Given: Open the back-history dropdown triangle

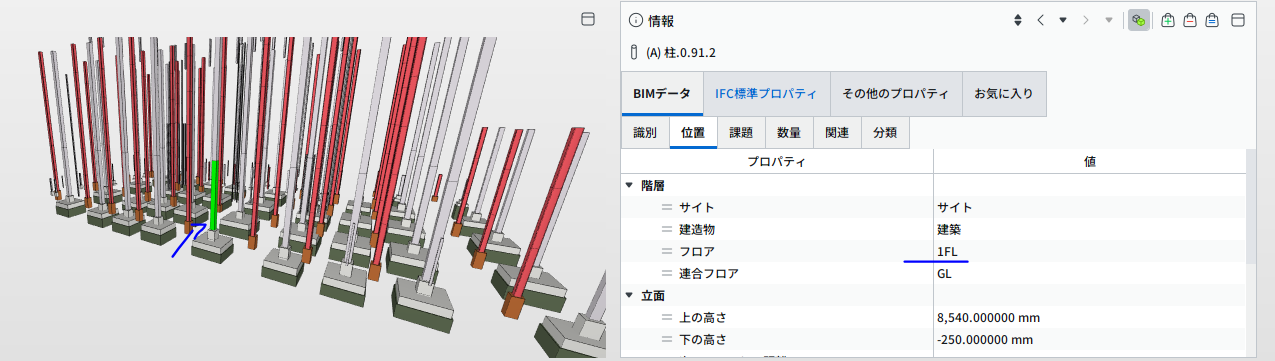Looking at the screenshot, I should 1063,20.
